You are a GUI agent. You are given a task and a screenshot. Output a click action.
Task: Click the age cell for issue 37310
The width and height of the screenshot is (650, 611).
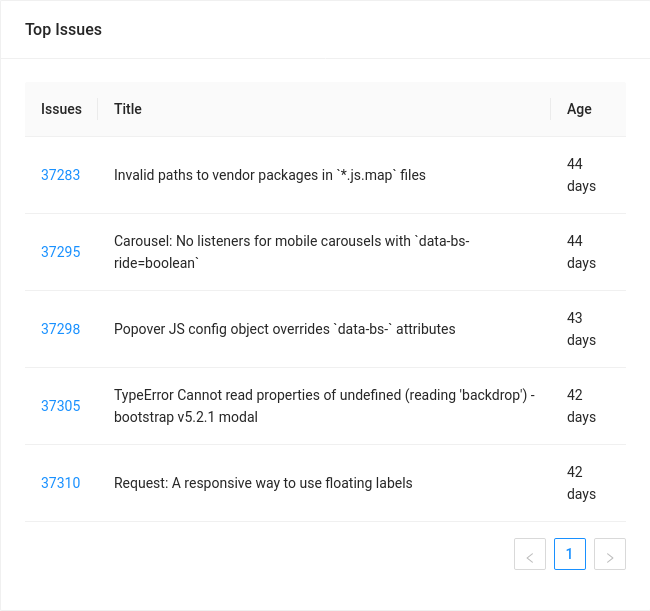[581, 483]
